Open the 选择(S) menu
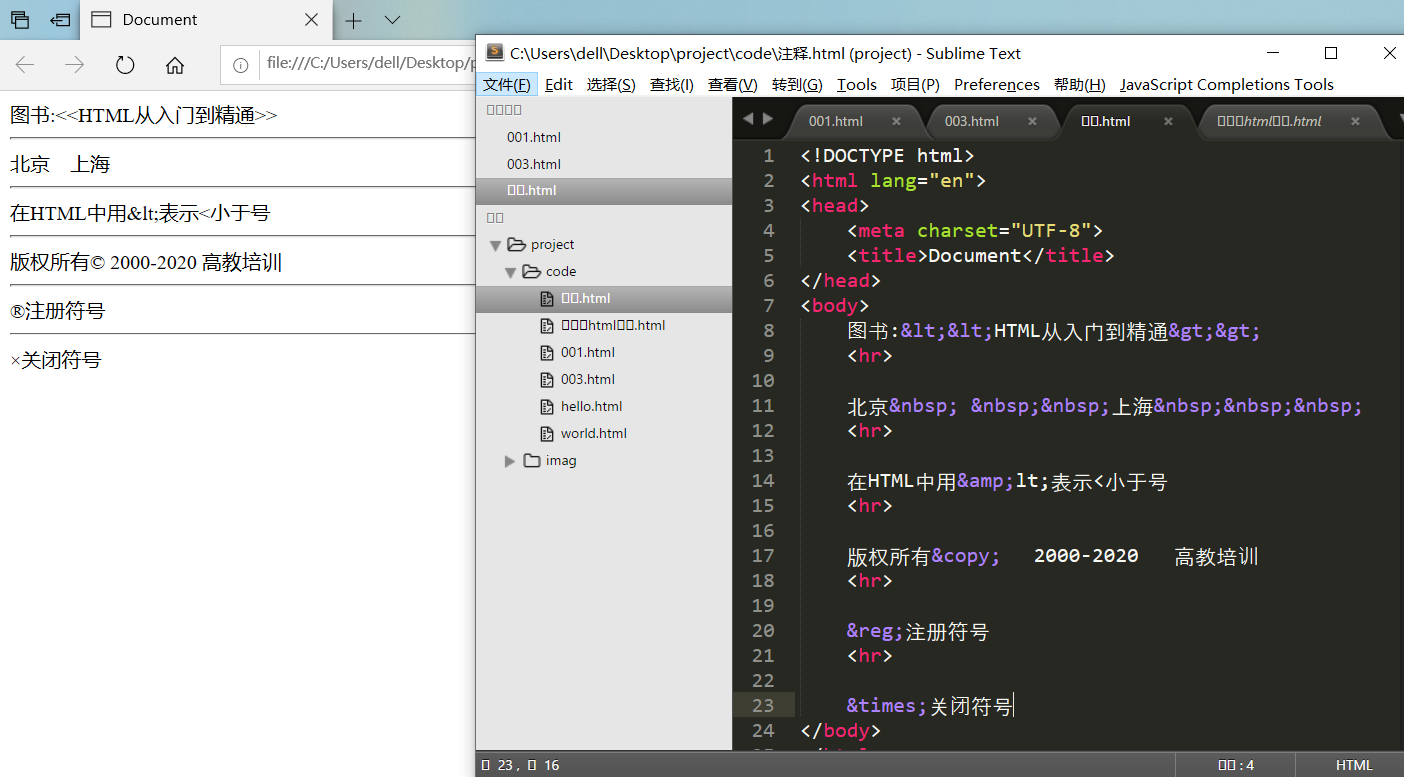The image size is (1404, 777). (611, 84)
